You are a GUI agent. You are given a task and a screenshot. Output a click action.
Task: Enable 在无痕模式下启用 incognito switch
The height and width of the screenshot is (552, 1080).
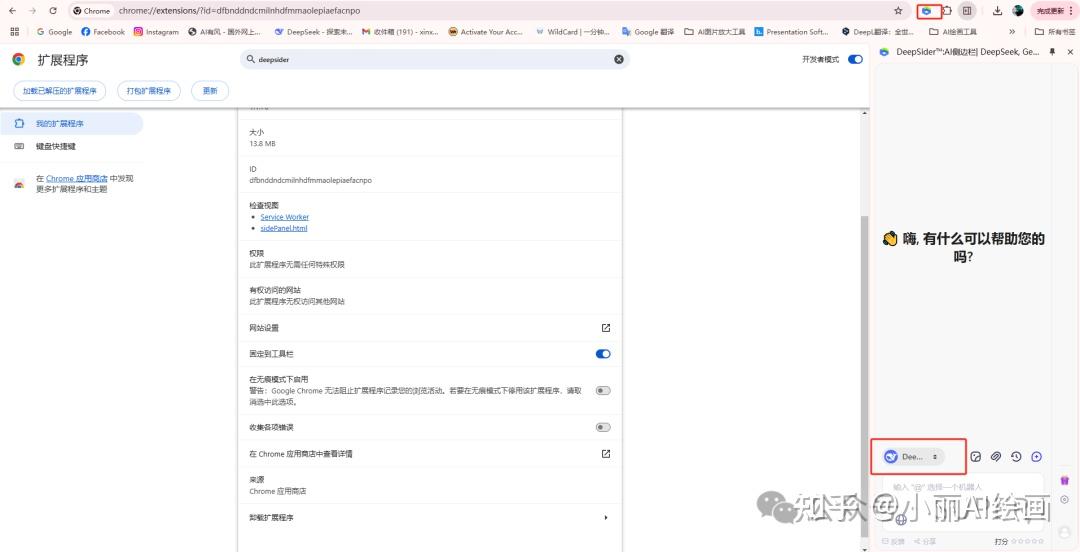603,391
